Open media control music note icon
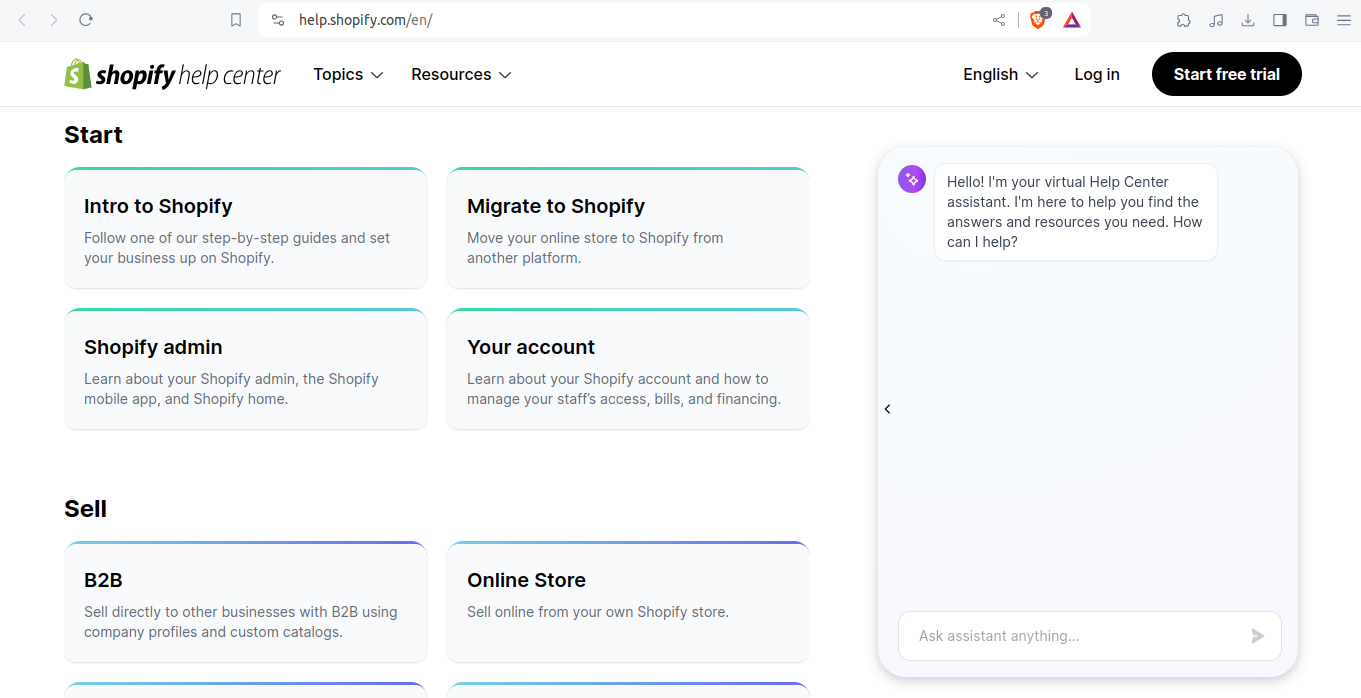1361x698 pixels. tap(1216, 20)
